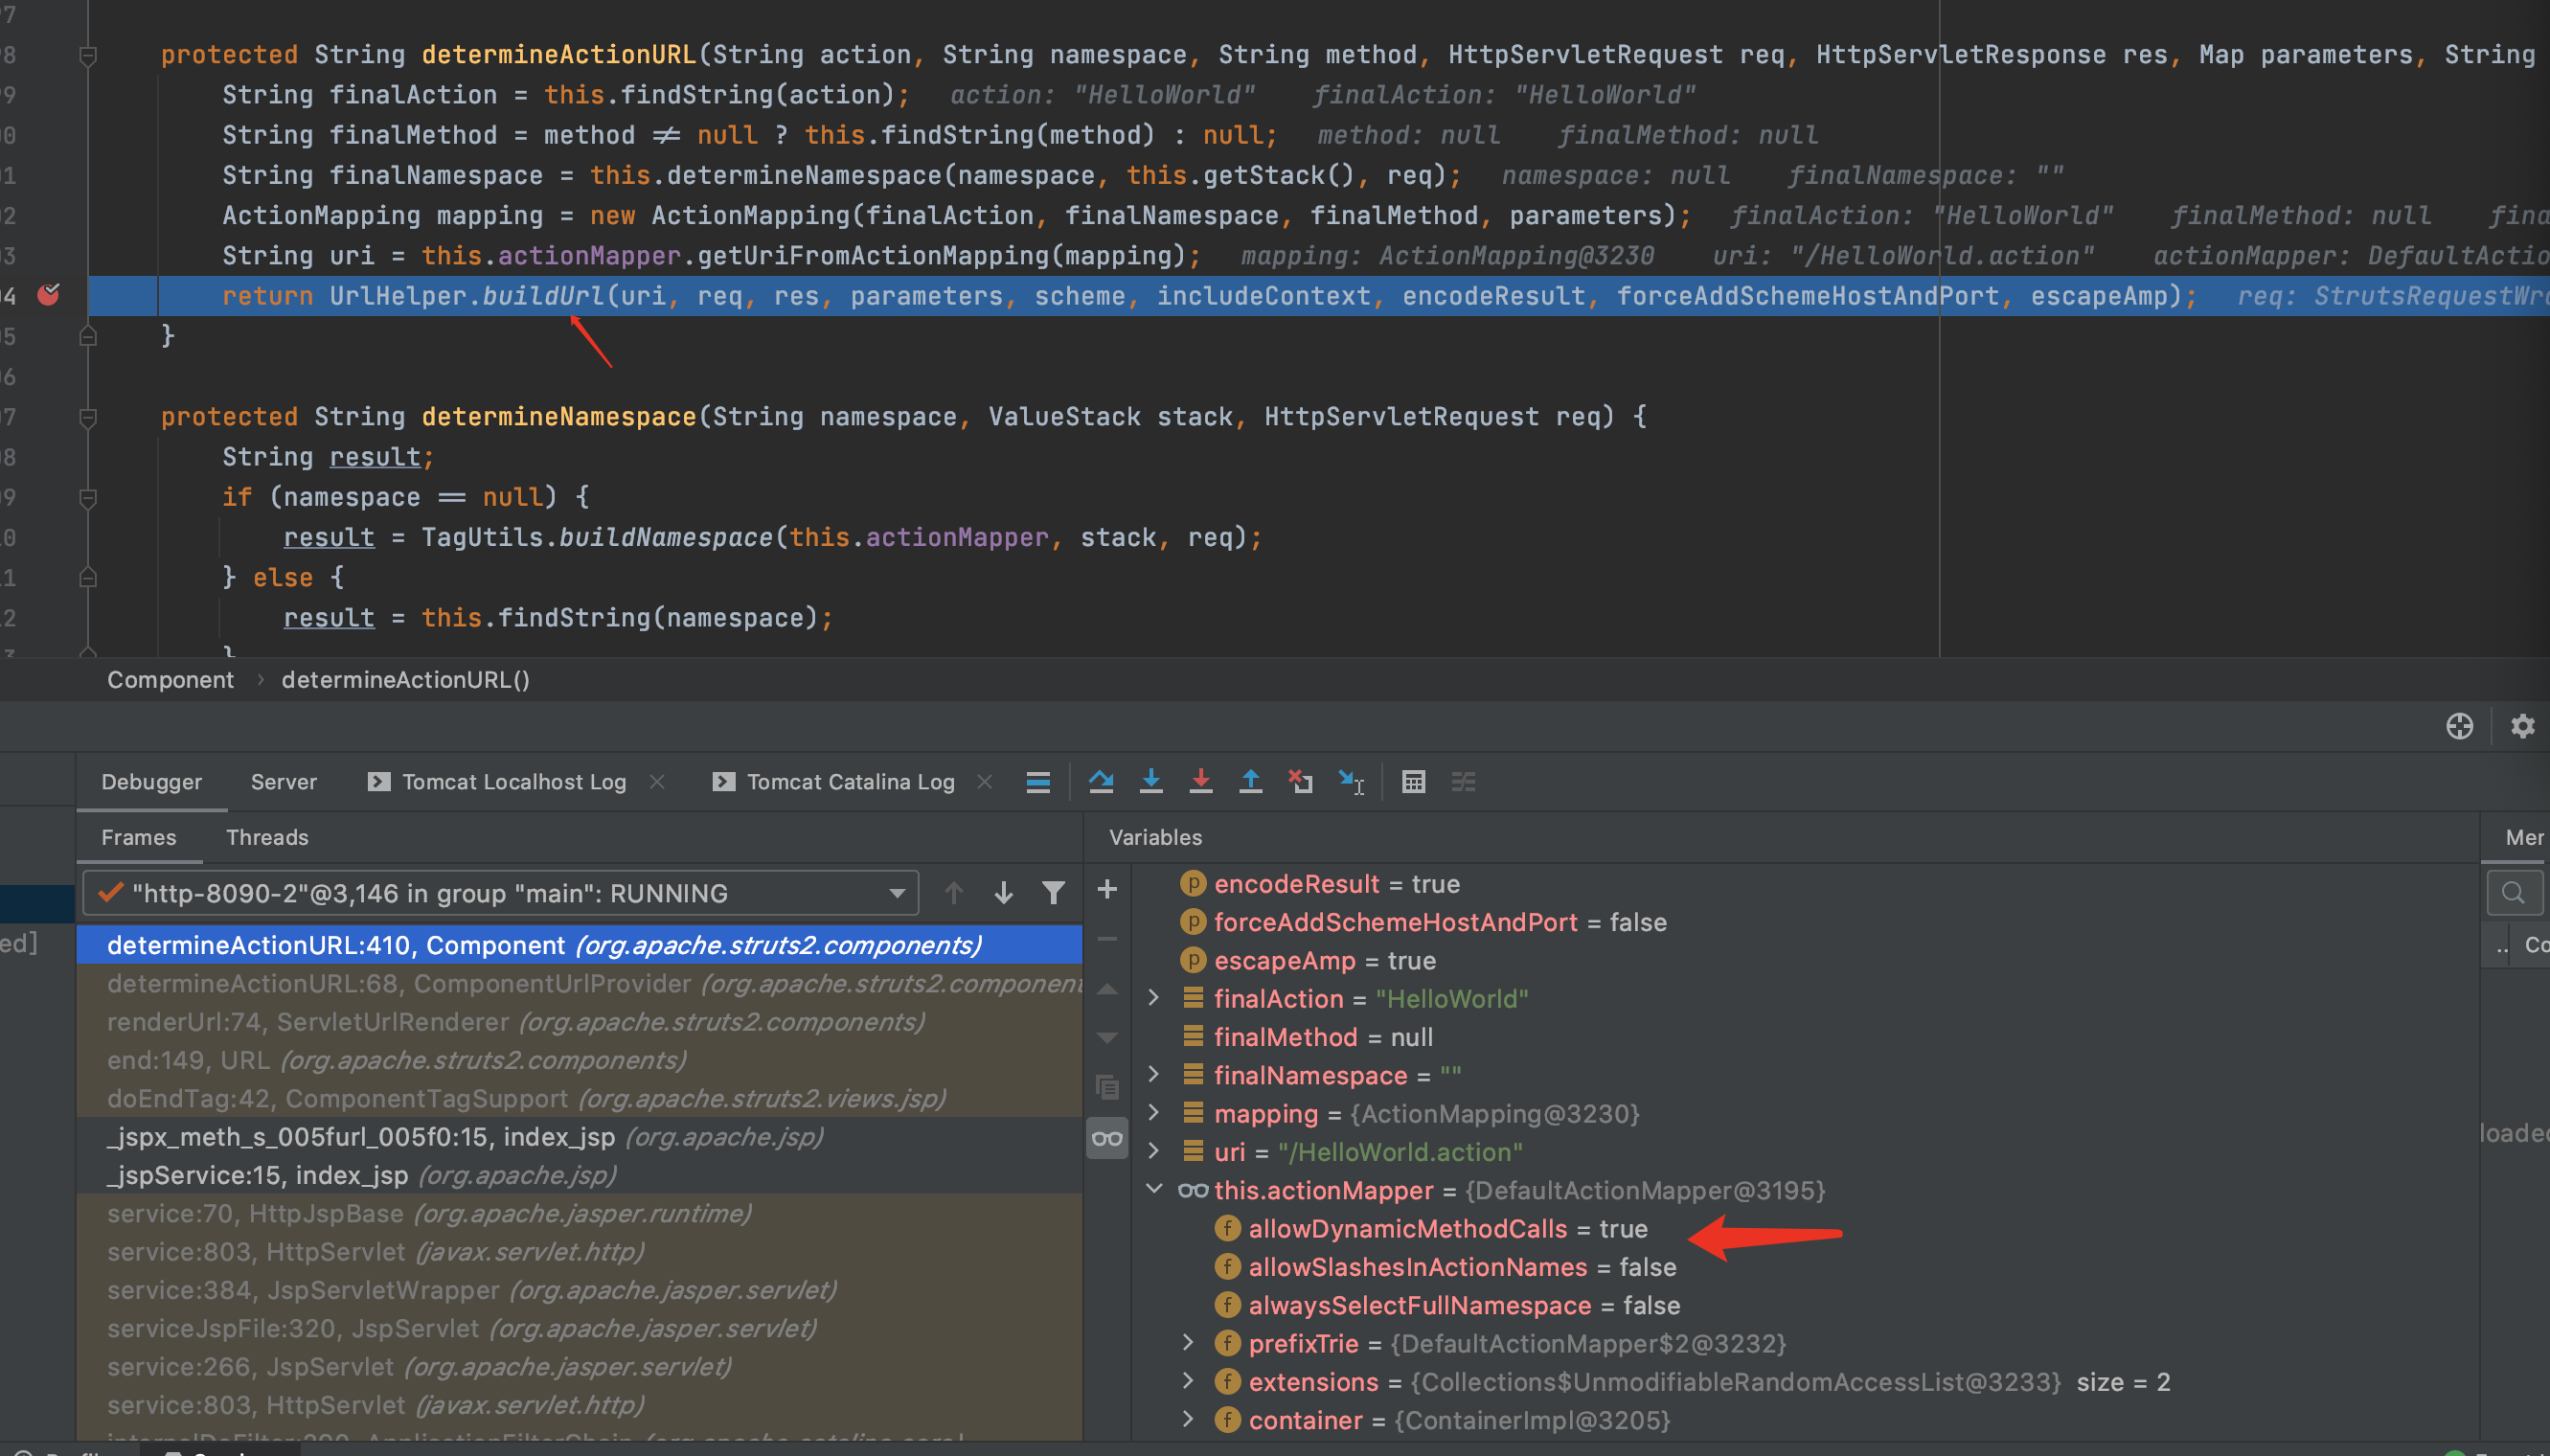Click the Component breadcrumb
Screen dimensions: 2550x1456
point(170,680)
